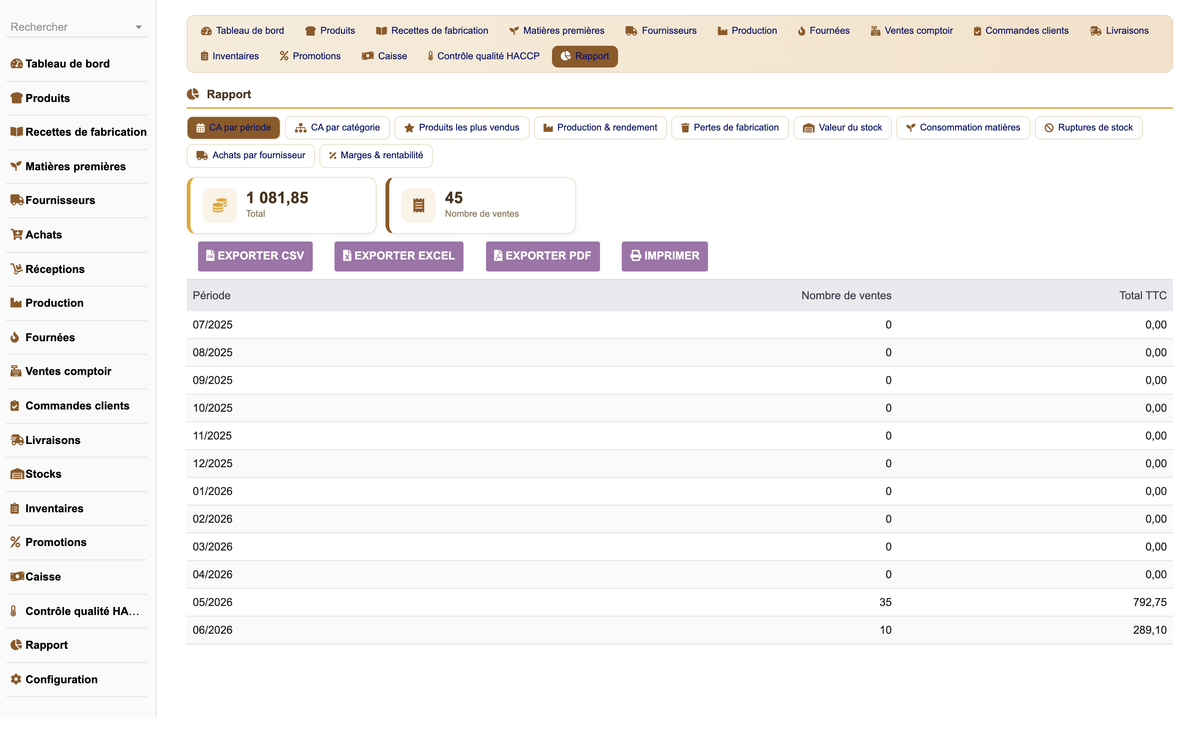The height and width of the screenshot is (741, 1200).
Task: Click the Période column header
Action: click(212, 296)
